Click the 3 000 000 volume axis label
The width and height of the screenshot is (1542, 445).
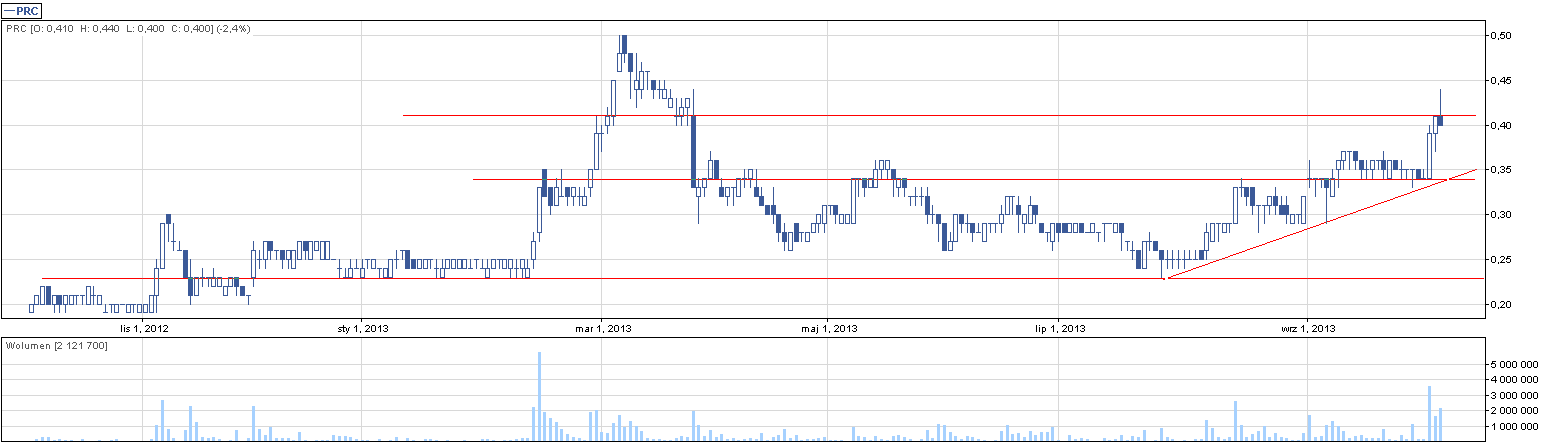pyautogui.click(x=1512, y=396)
